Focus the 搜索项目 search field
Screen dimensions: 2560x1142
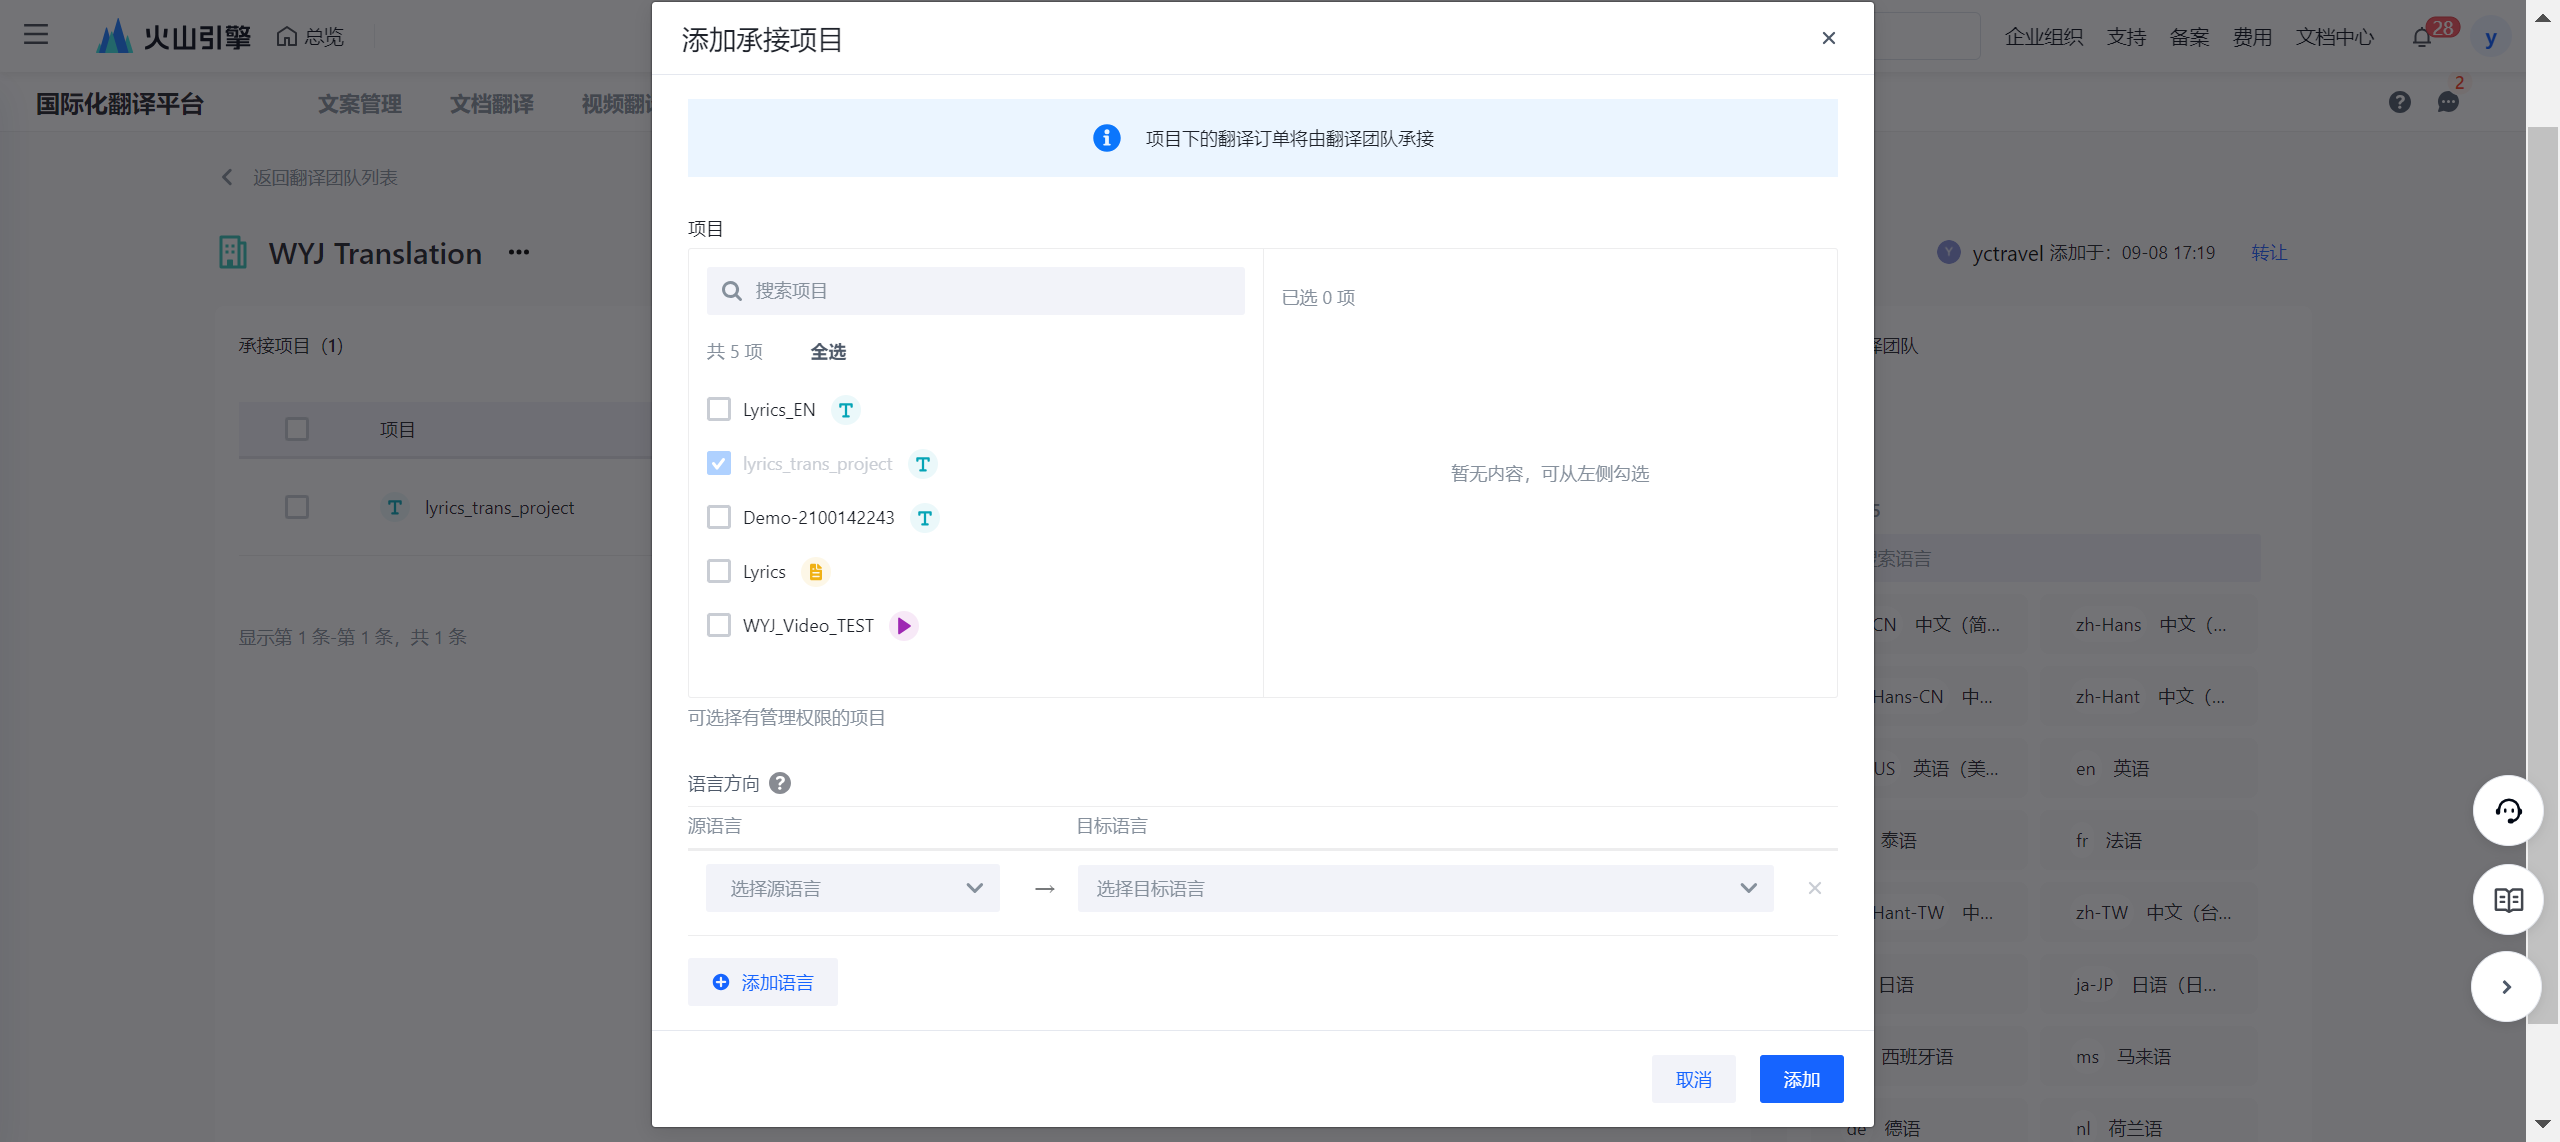pyautogui.click(x=975, y=291)
